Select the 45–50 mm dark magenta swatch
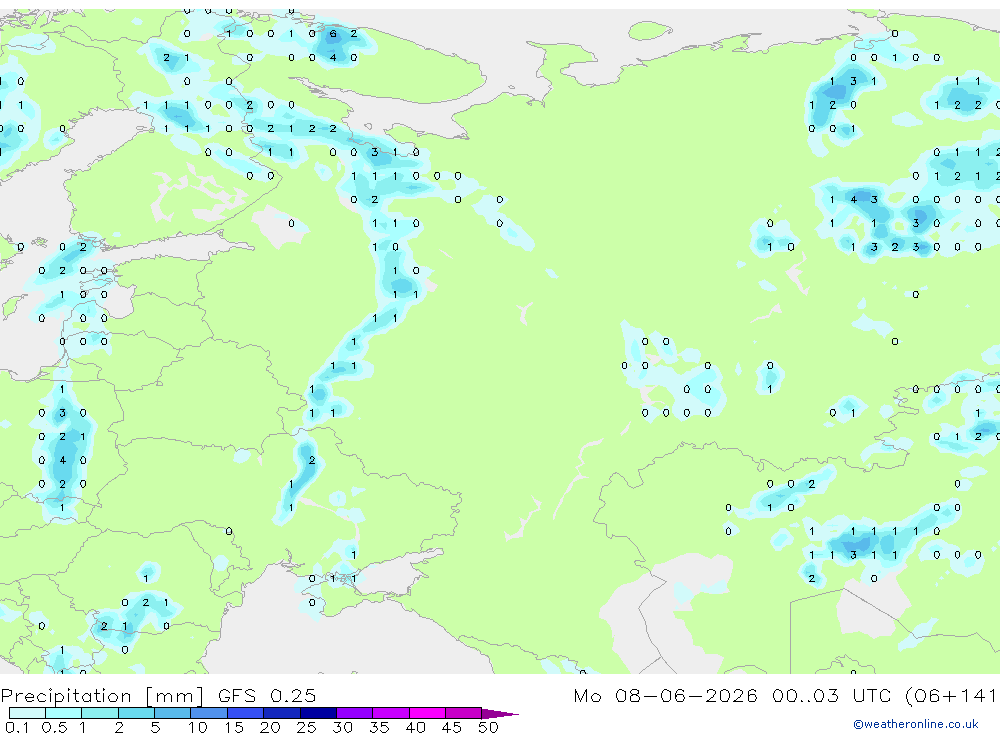The image size is (1000, 733). [x=464, y=713]
